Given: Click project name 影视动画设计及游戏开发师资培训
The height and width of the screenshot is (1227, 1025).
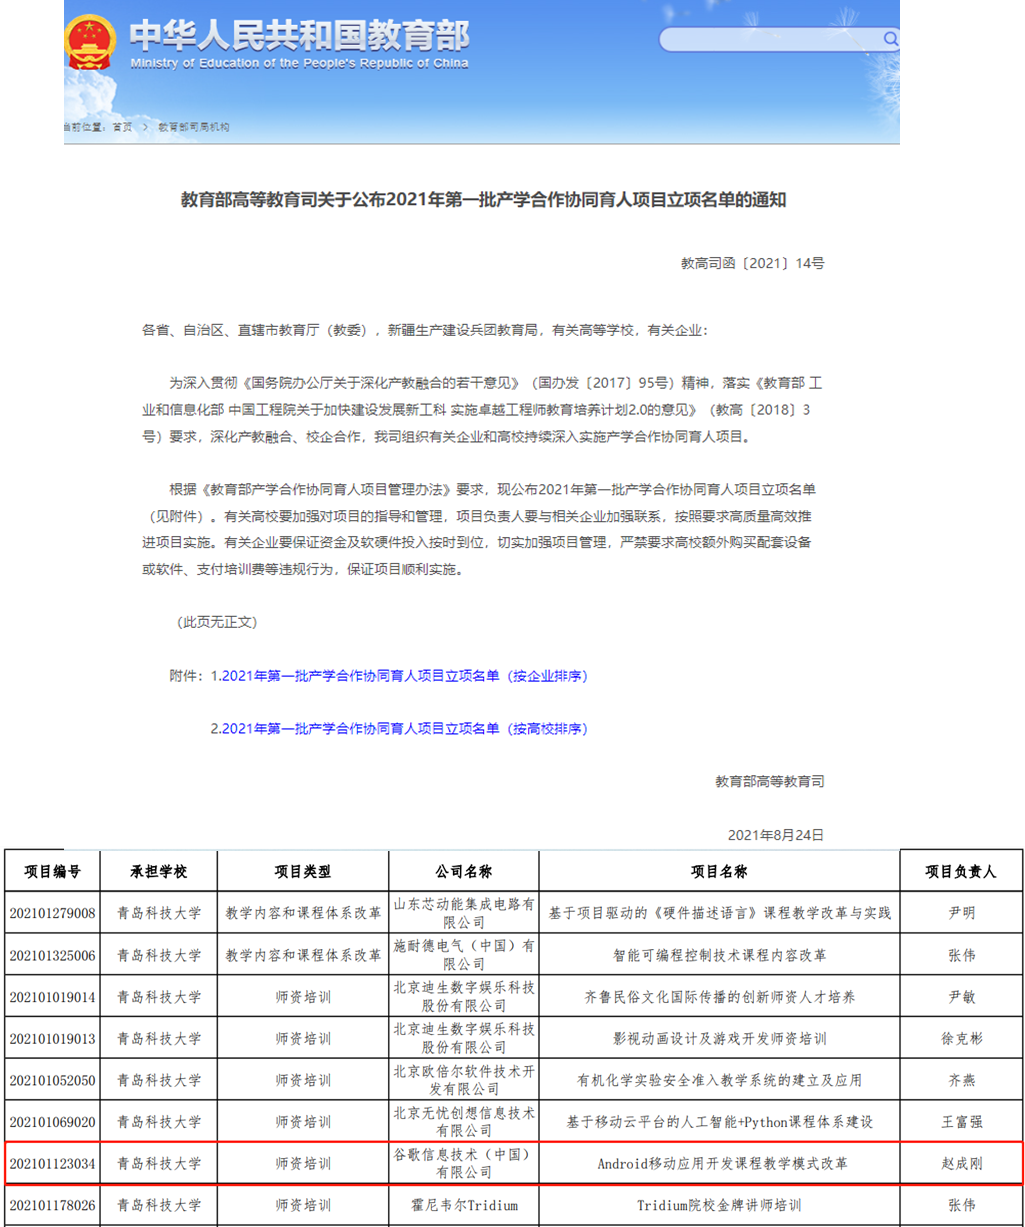Looking at the screenshot, I should 719,1039.
